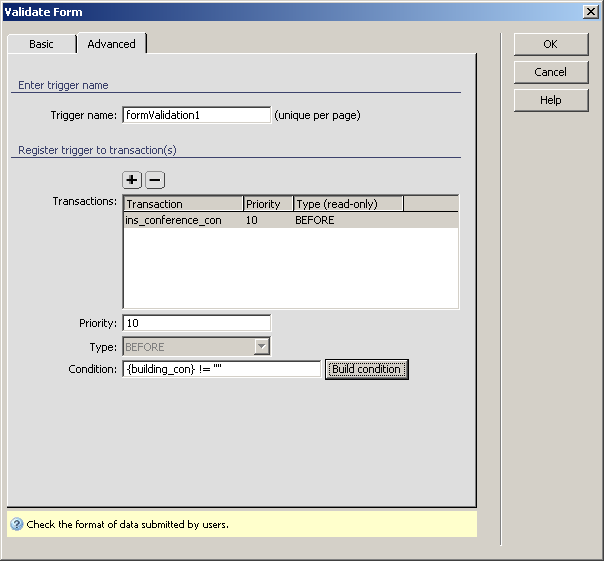The height and width of the screenshot is (561, 604).
Task: Click the Transaction column header
Action: pyautogui.click(x=183, y=204)
